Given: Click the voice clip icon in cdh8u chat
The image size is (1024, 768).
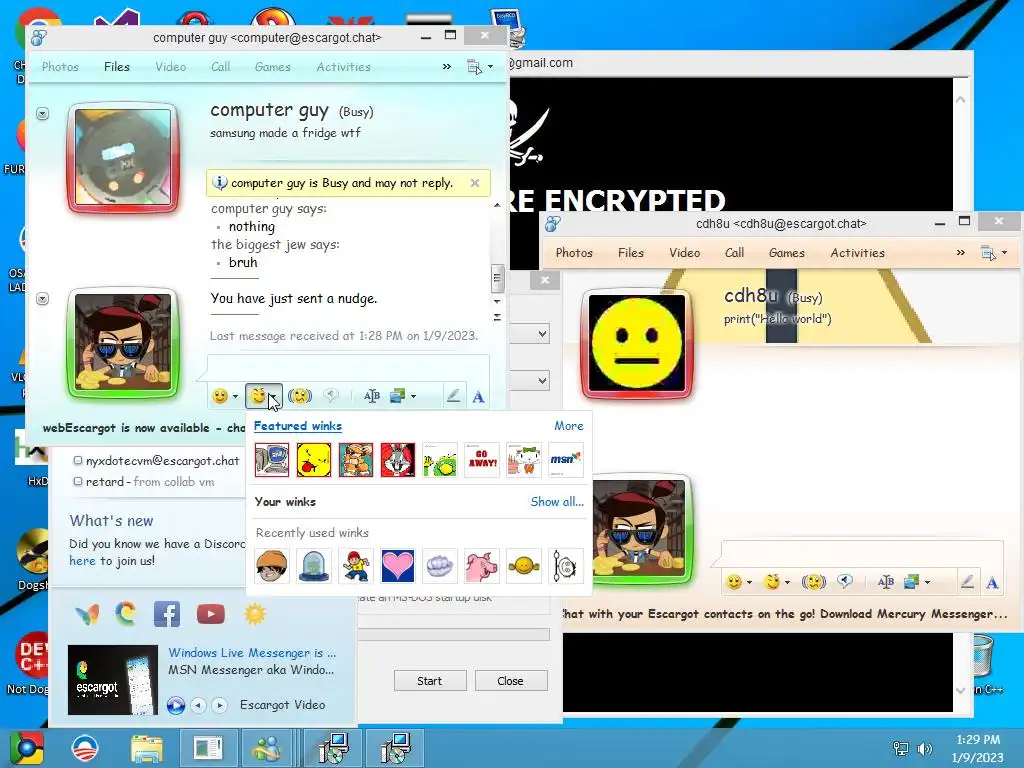Looking at the screenshot, I should pyautogui.click(x=845, y=582).
